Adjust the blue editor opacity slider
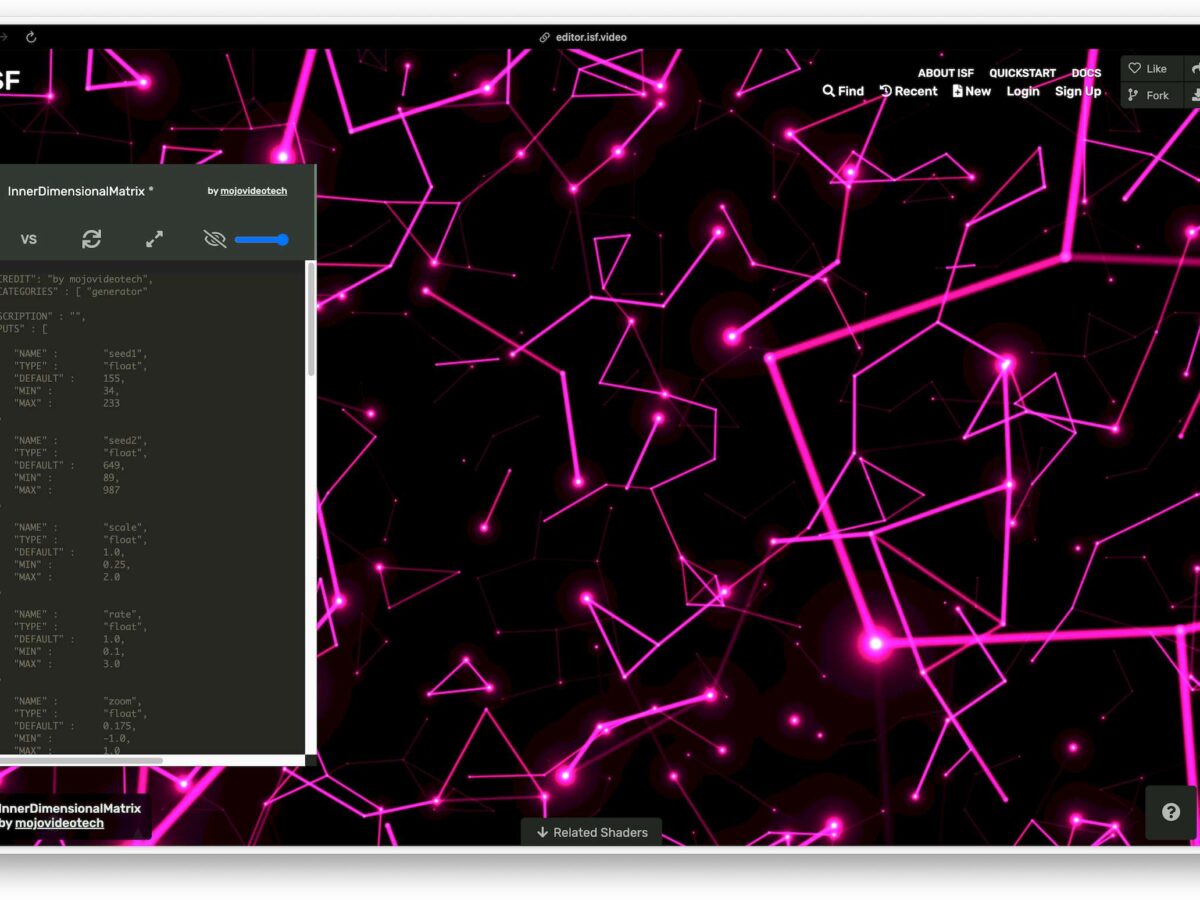Screen dimensions: 1200x900 point(262,240)
